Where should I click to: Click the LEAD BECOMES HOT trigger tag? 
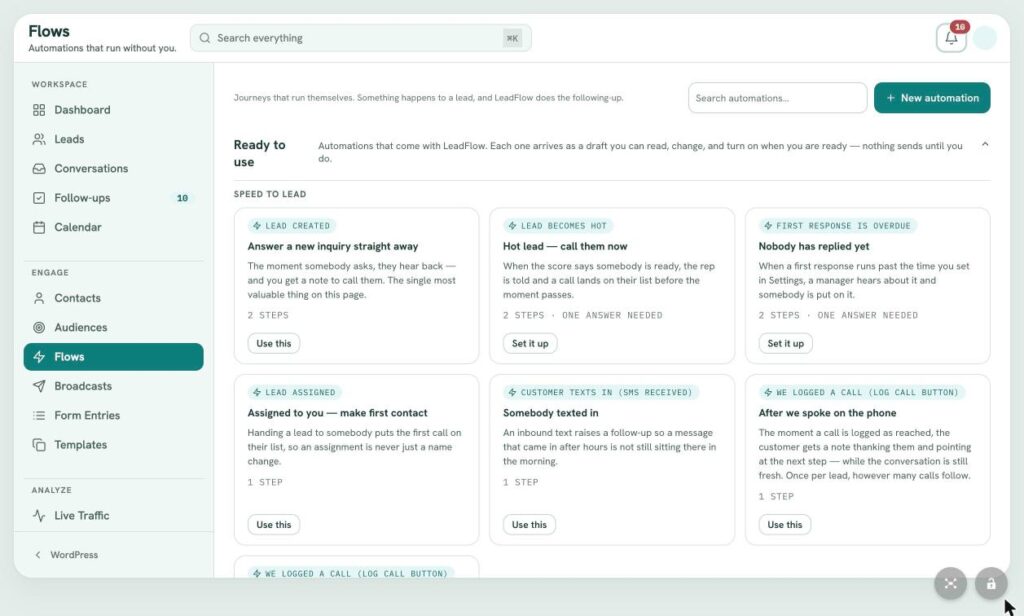(x=558, y=226)
